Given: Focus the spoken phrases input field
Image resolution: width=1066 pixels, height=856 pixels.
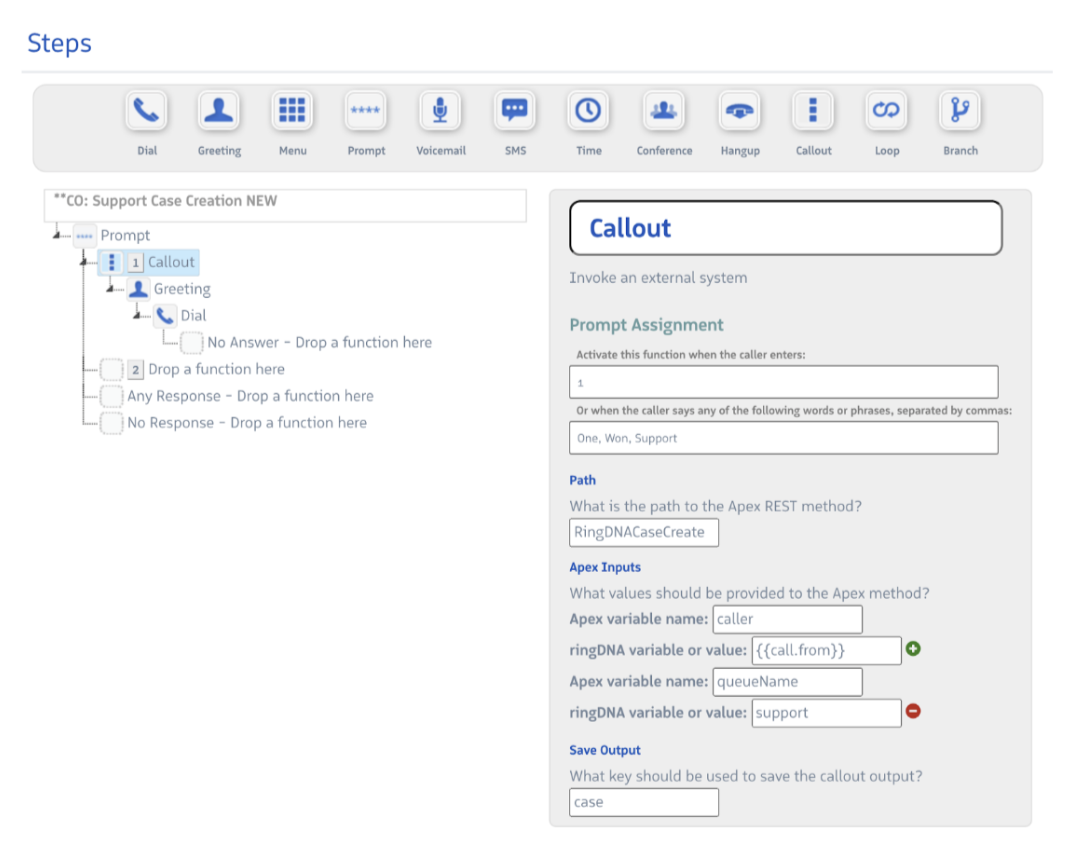Looking at the screenshot, I should click(x=783, y=438).
